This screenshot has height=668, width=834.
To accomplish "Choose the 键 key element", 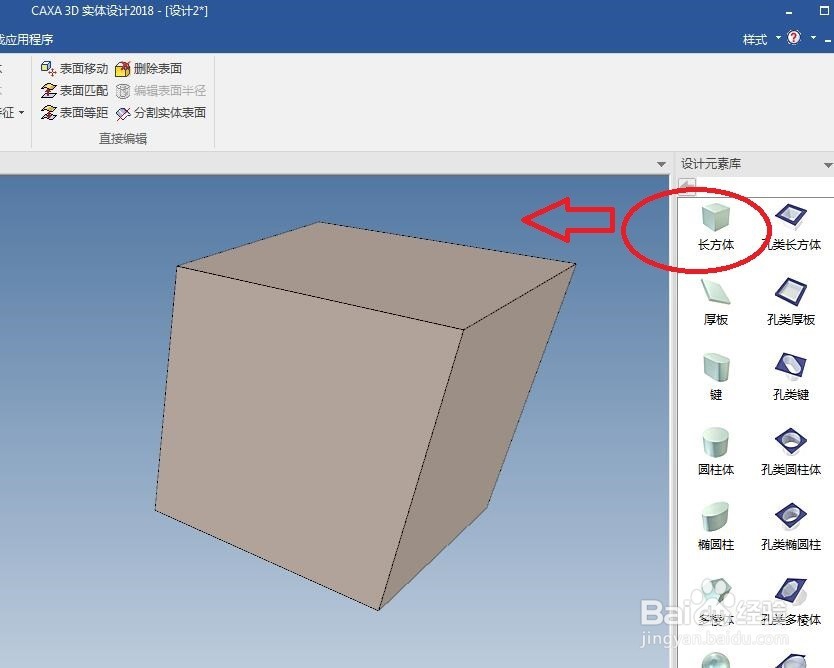I will pos(715,377).
